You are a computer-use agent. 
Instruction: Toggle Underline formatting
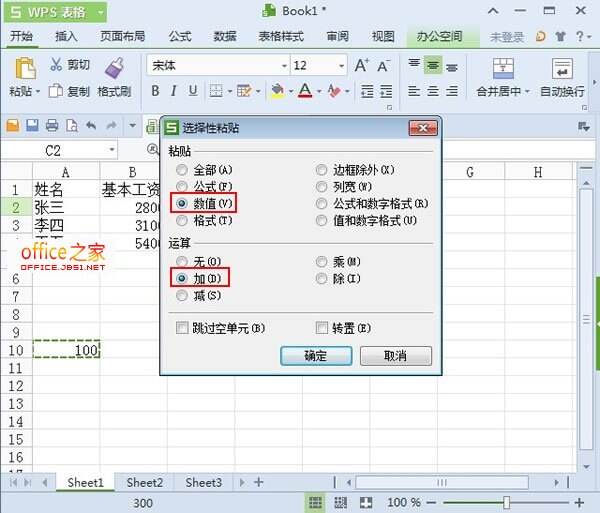click(193, 91)
